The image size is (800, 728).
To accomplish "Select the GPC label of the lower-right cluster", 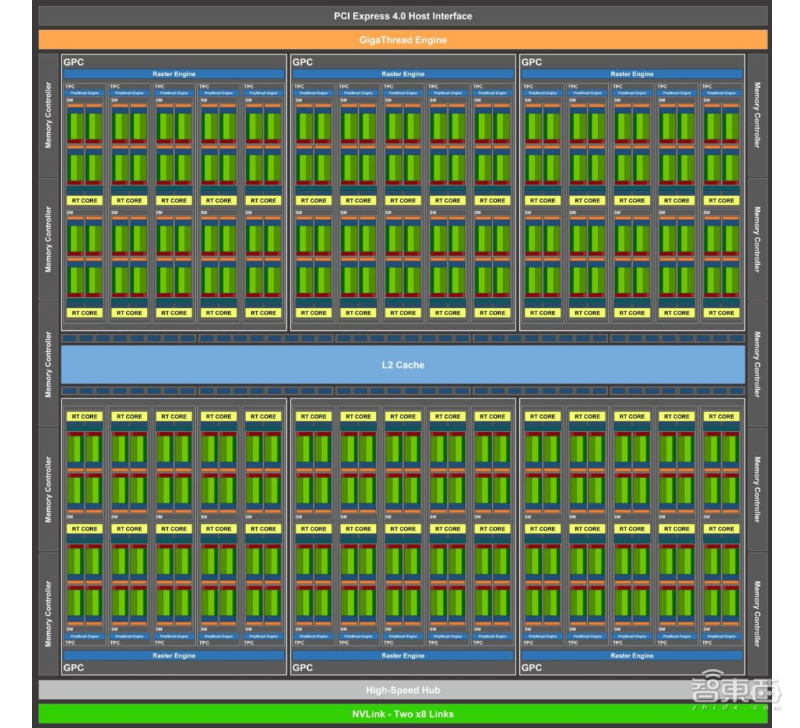I will tap(532, 667).
